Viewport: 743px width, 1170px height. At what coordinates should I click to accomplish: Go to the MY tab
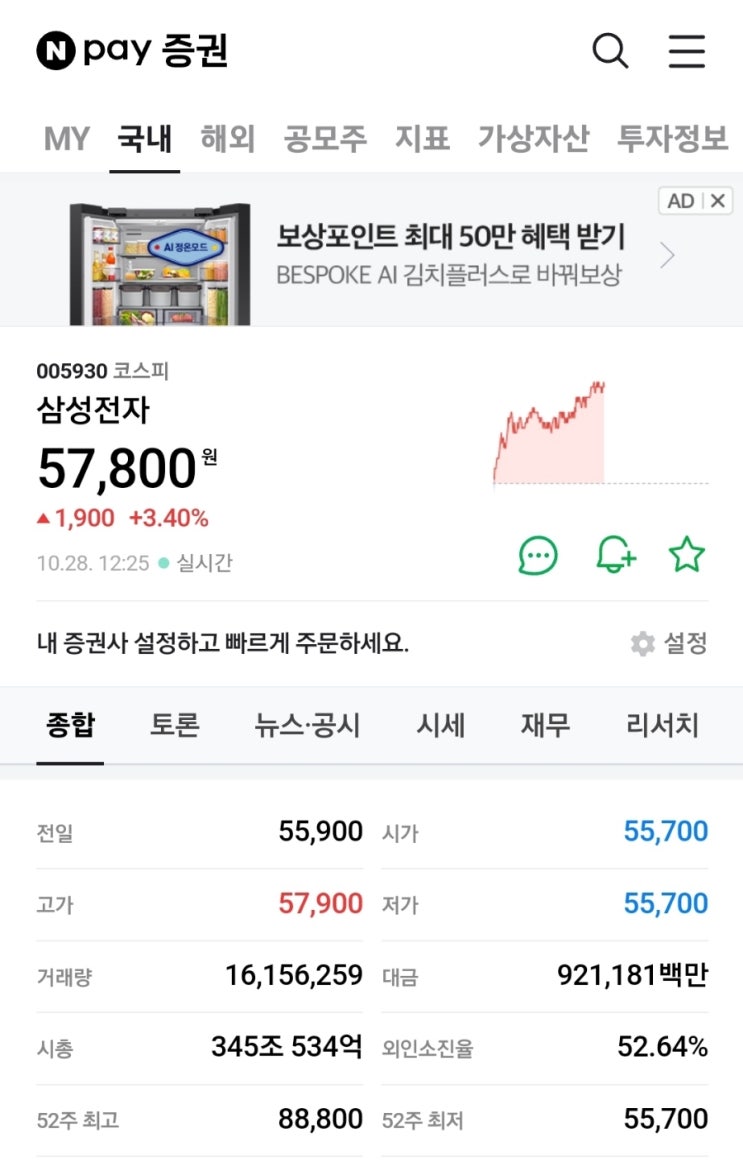point(66,139)
